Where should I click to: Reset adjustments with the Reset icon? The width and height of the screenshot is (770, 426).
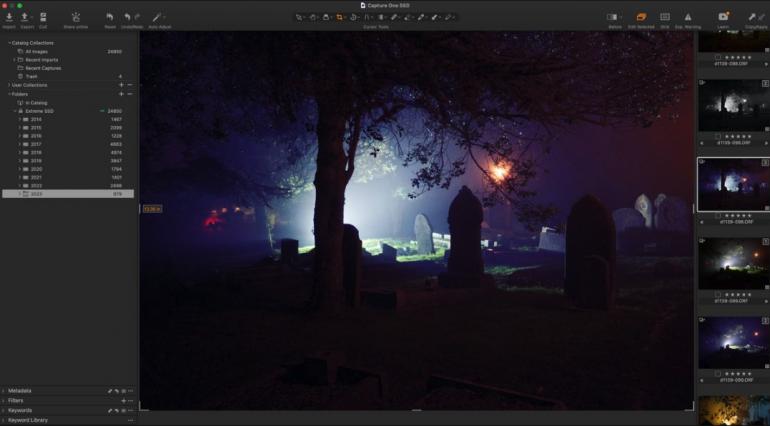tap(110, 17)
